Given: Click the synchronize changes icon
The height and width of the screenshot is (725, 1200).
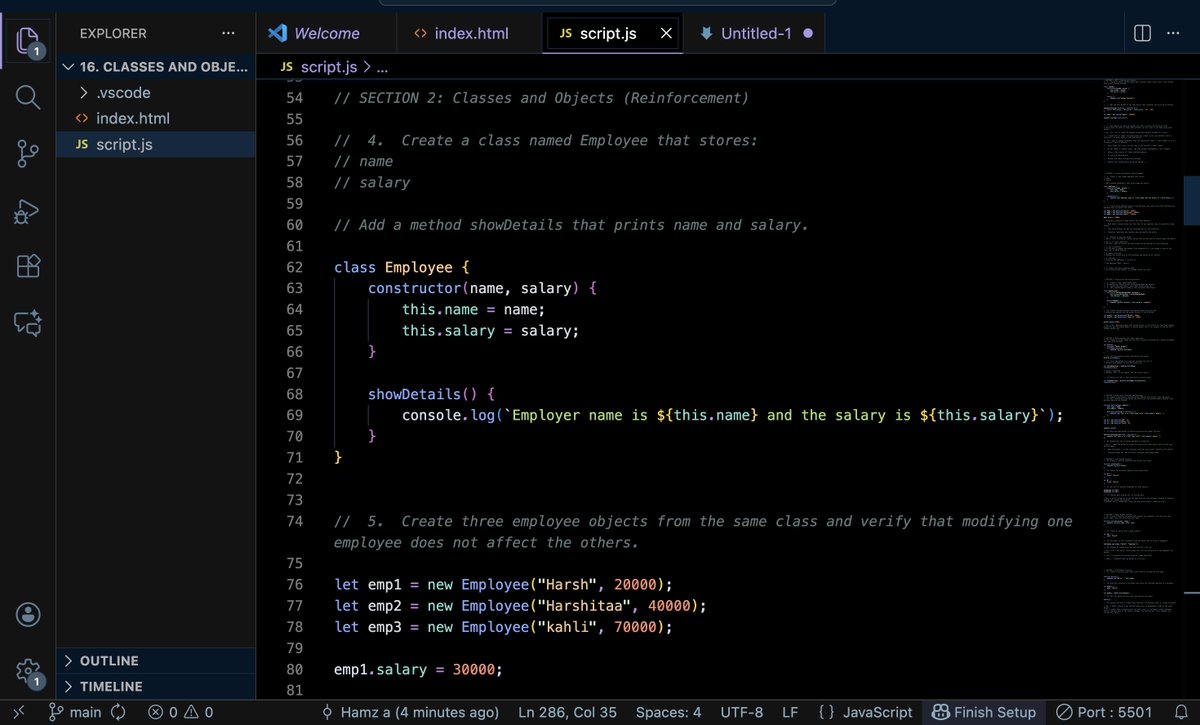Looking at the screenshot, I should click(118, 712).
